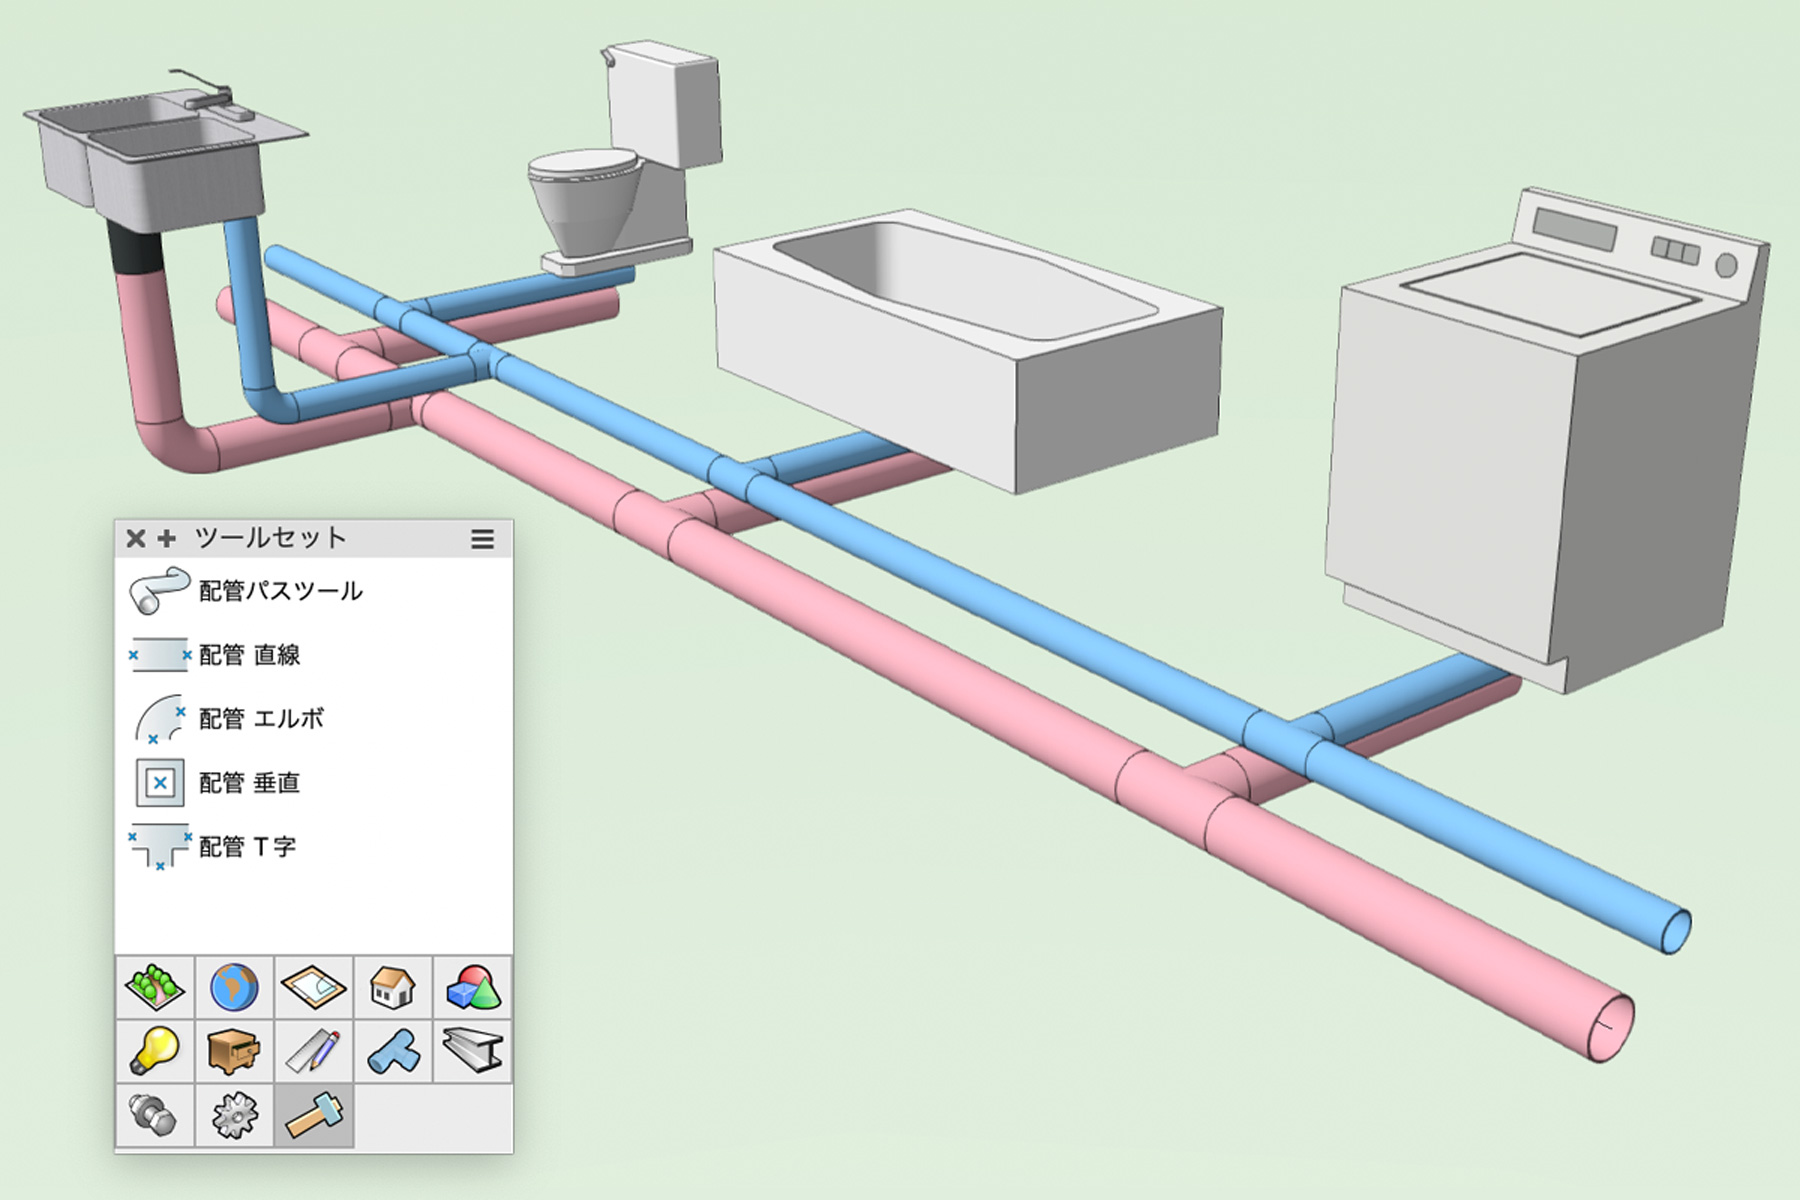Select the bathtub 3D object
Image resolution: width=1800 pixels, height=1200 pixels.
pyautogui.click(x=968, y=350)
